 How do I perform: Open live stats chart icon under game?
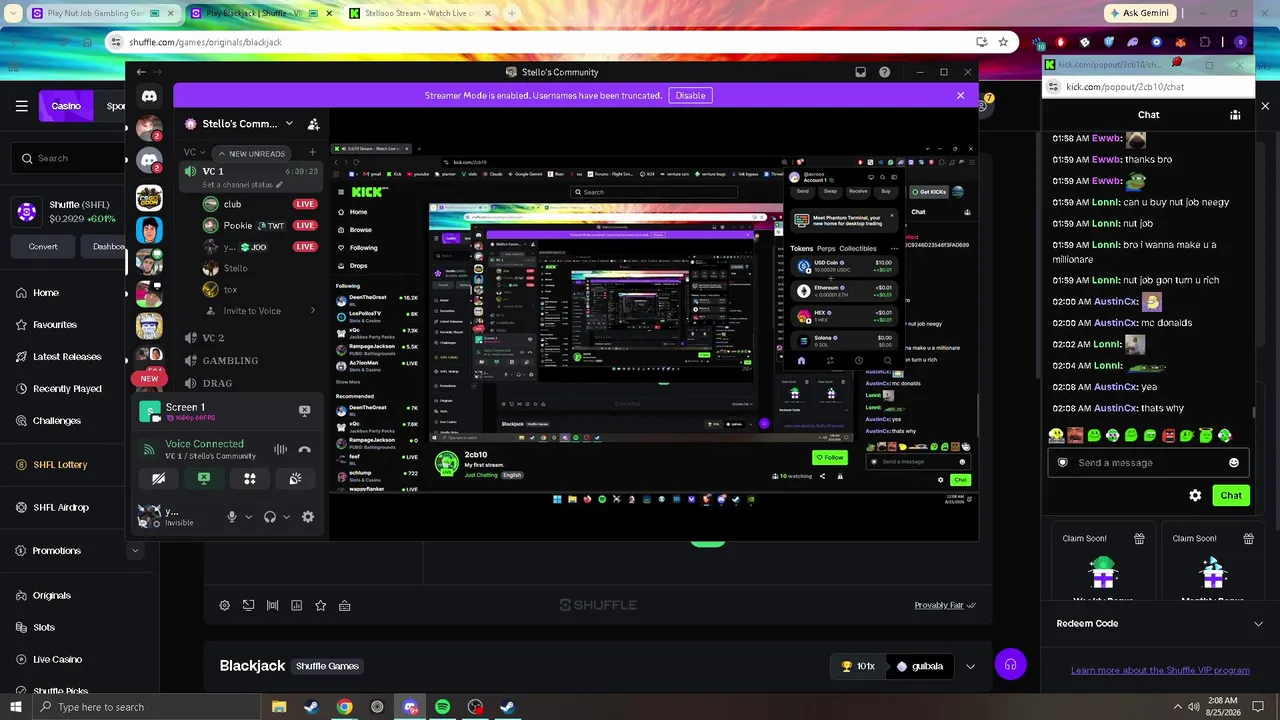click(x=296, y=605)
